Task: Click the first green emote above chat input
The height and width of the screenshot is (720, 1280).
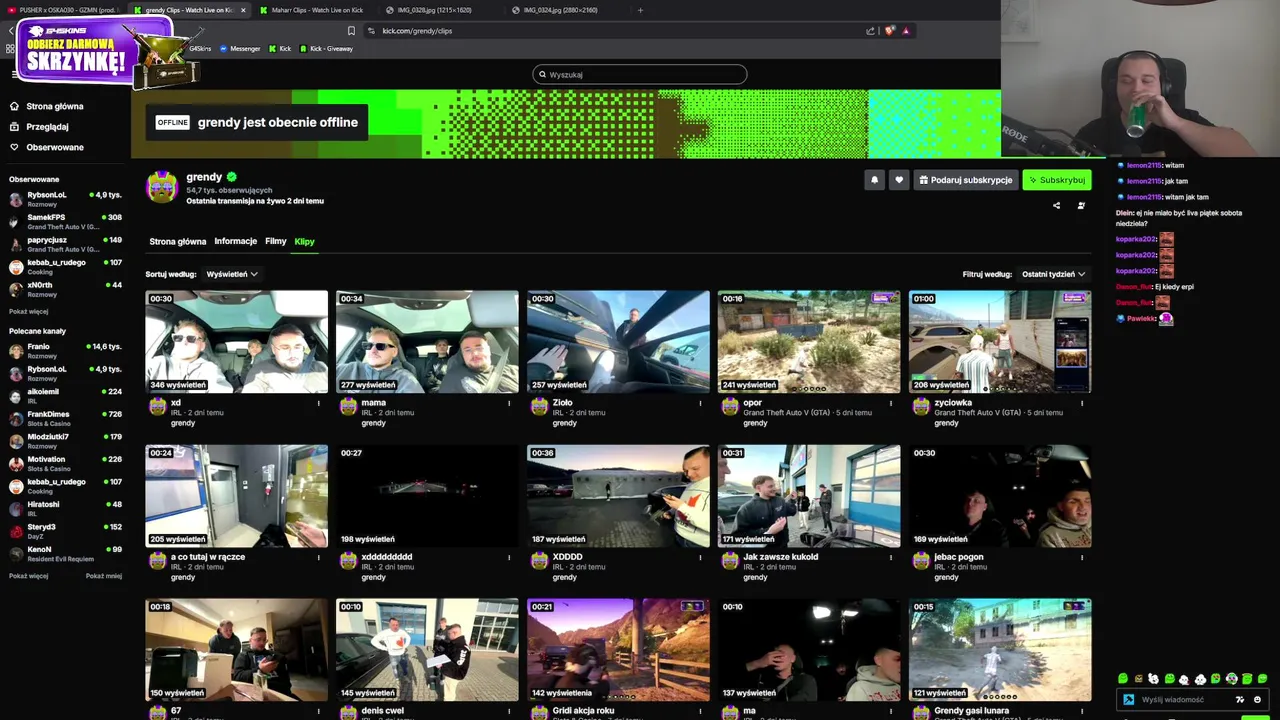Action: (x=1123, y=679)
